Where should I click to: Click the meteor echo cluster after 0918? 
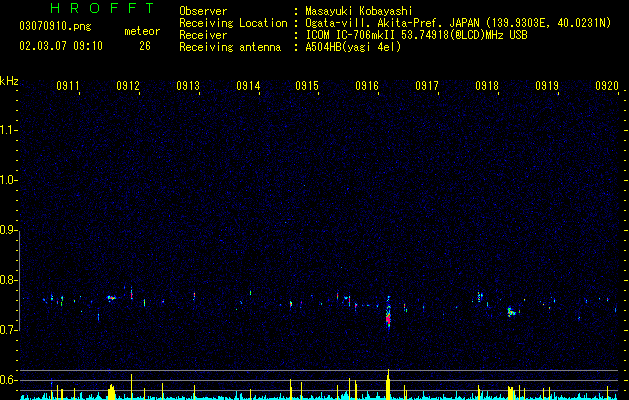click(511, 312)
